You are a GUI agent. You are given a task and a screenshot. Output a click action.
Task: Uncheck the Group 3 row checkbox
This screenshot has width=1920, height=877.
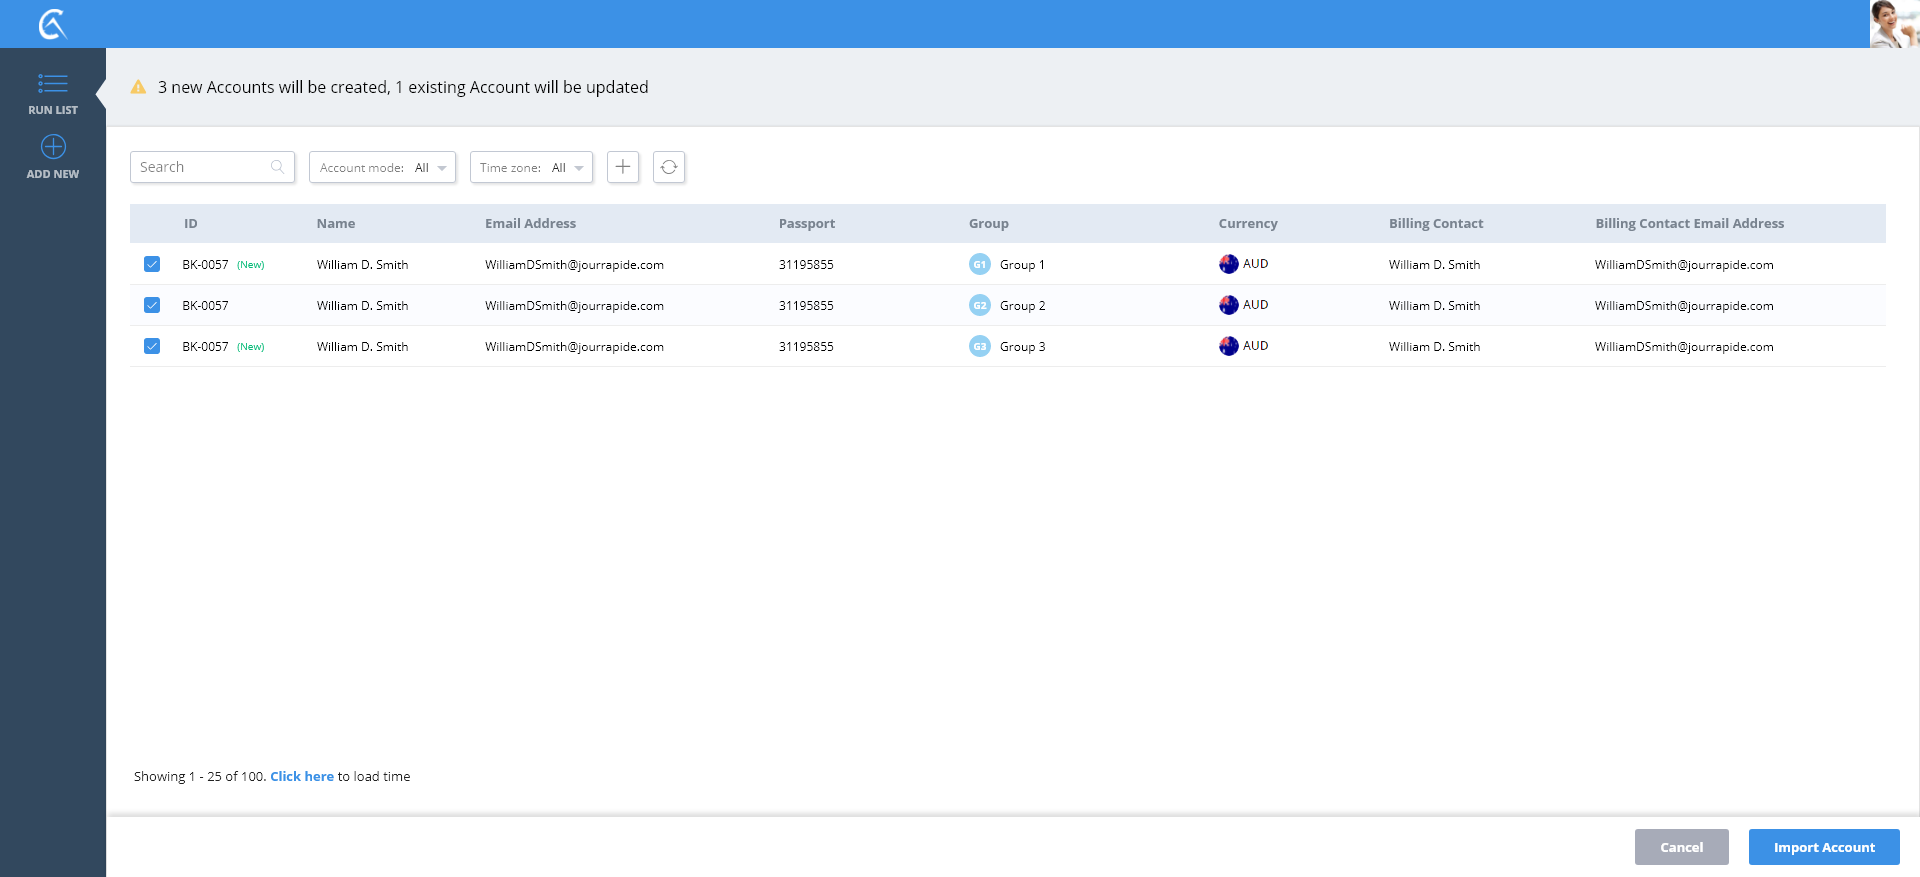[x=152, y=347]
